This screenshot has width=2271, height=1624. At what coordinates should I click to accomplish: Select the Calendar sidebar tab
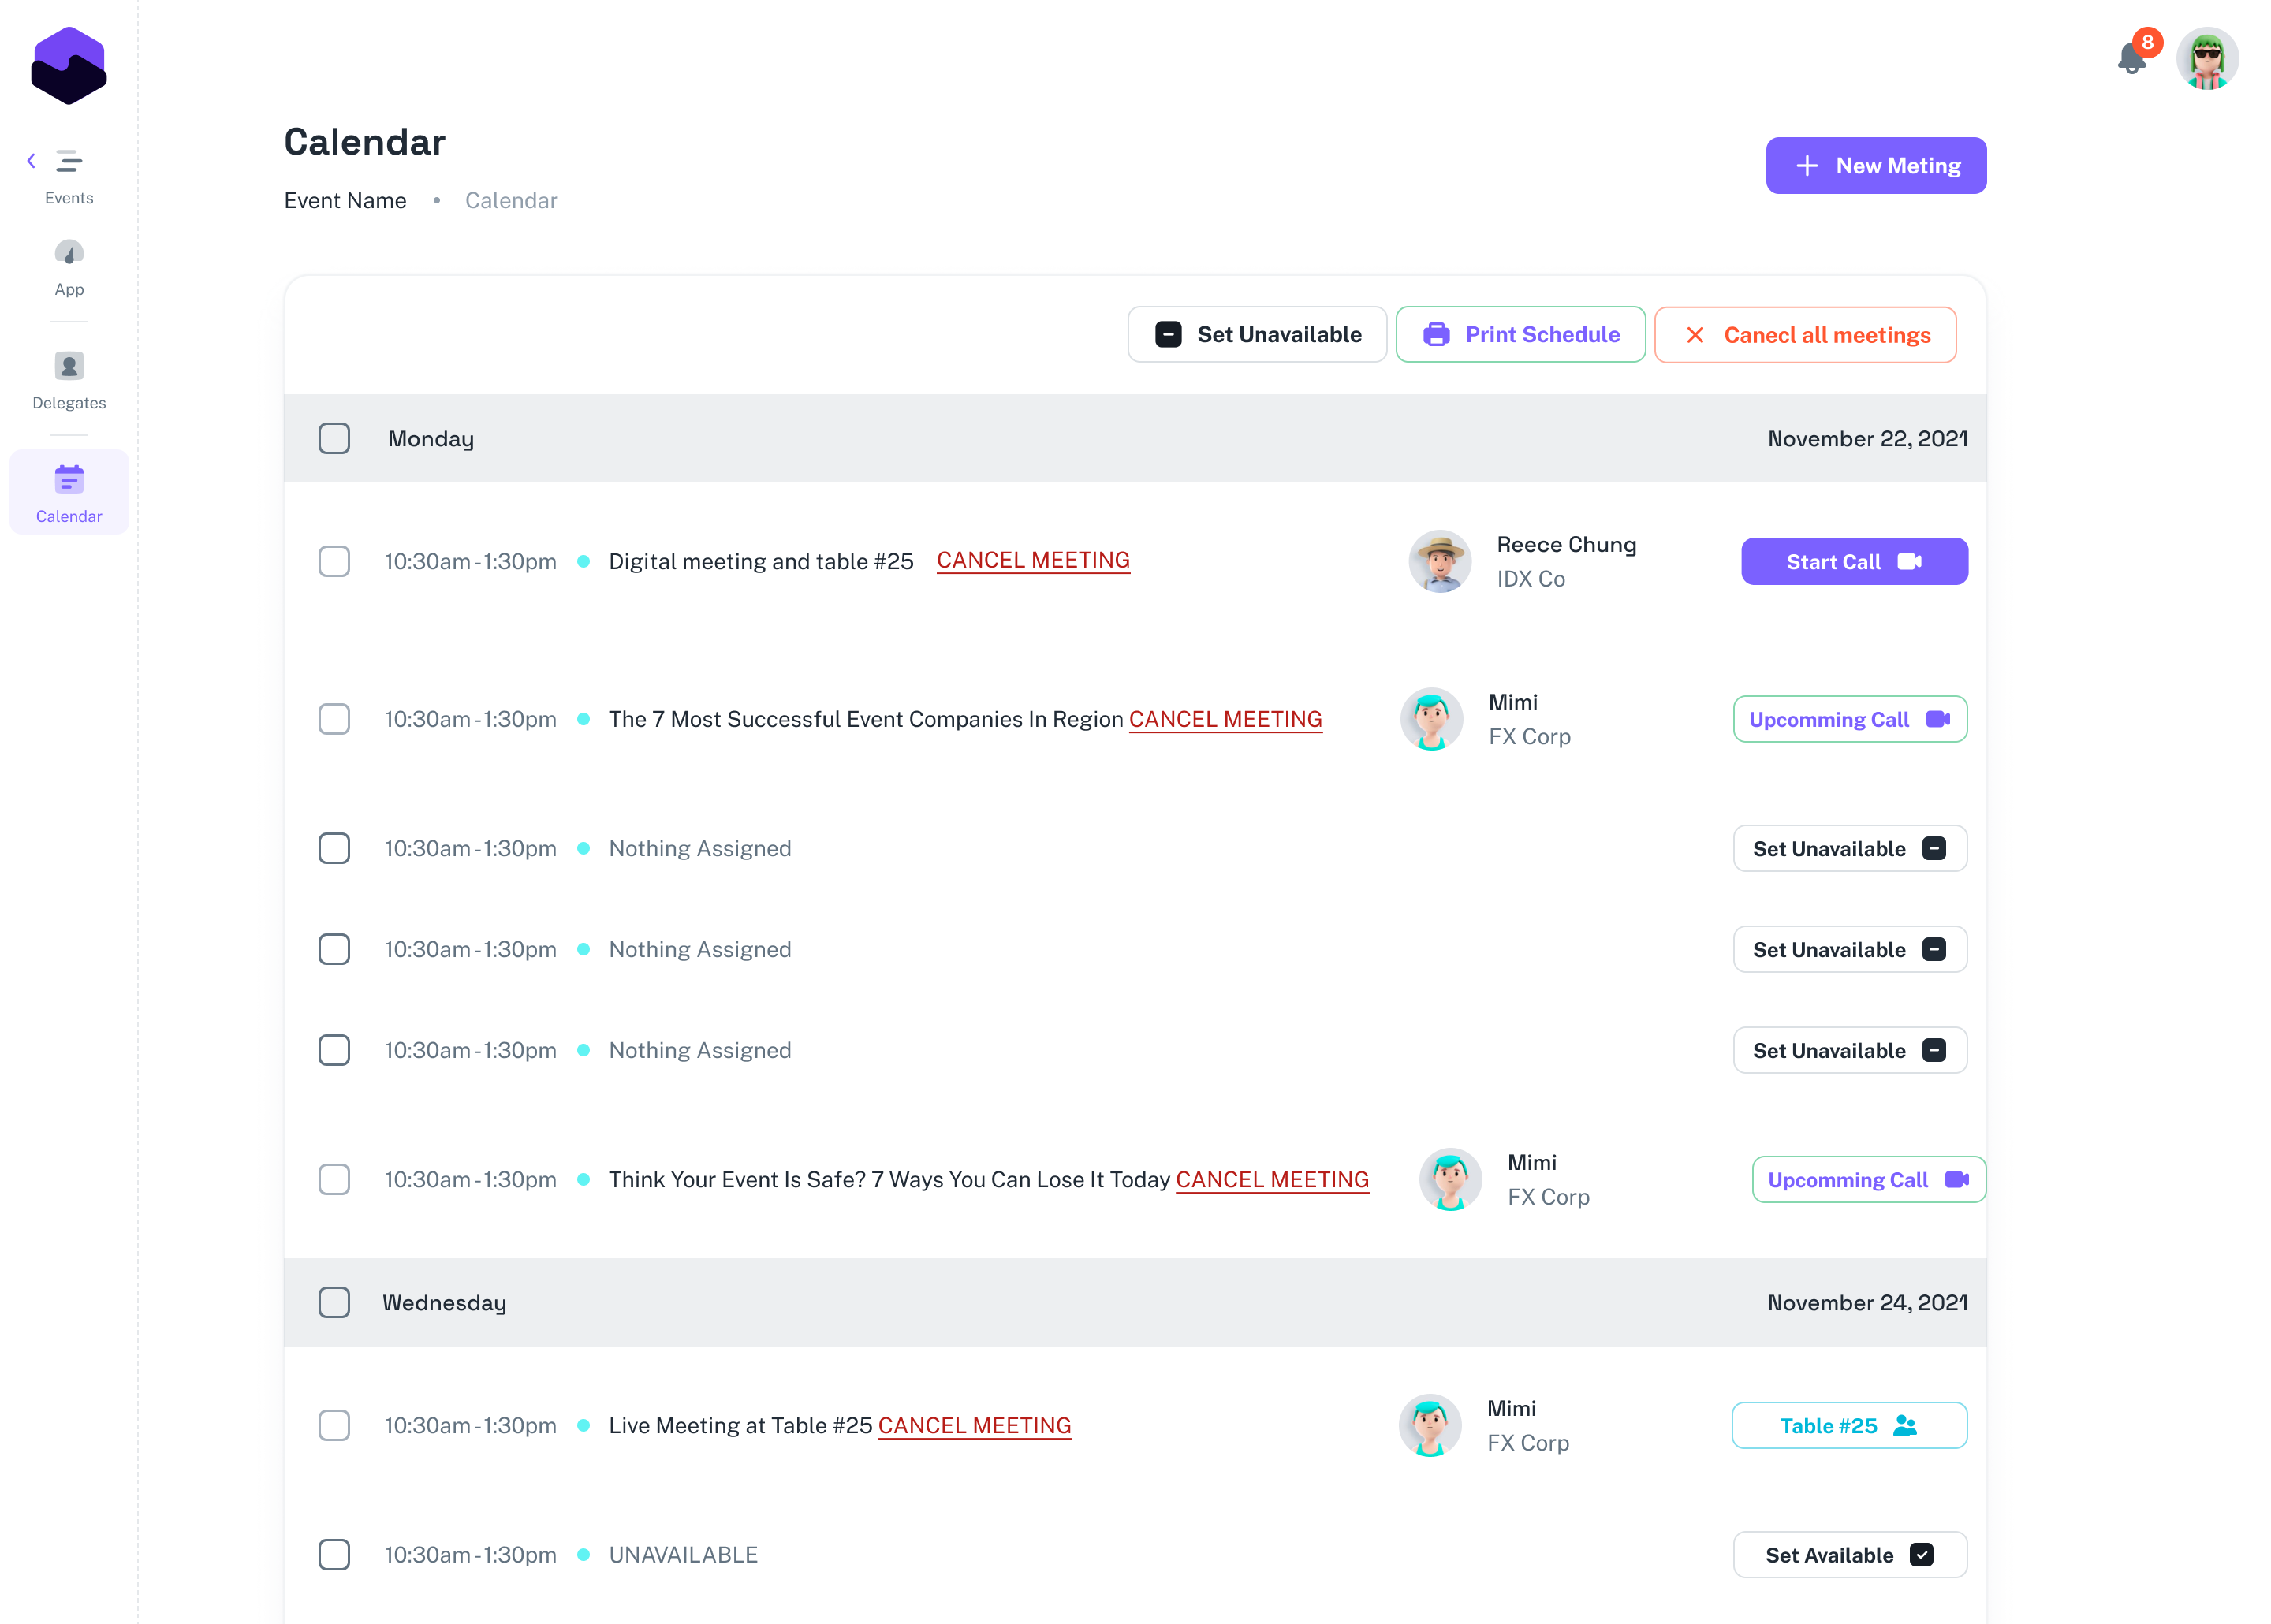[x=69, y=492]
